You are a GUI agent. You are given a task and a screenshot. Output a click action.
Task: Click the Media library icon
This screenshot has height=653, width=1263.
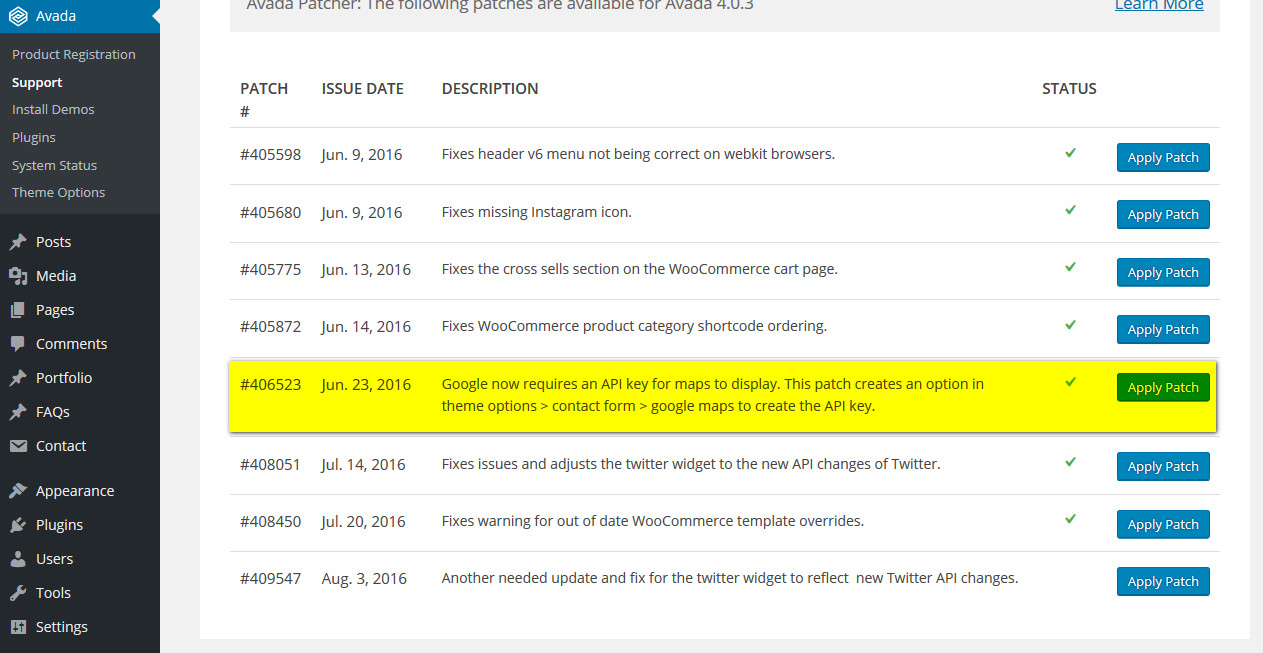(18, 276)
